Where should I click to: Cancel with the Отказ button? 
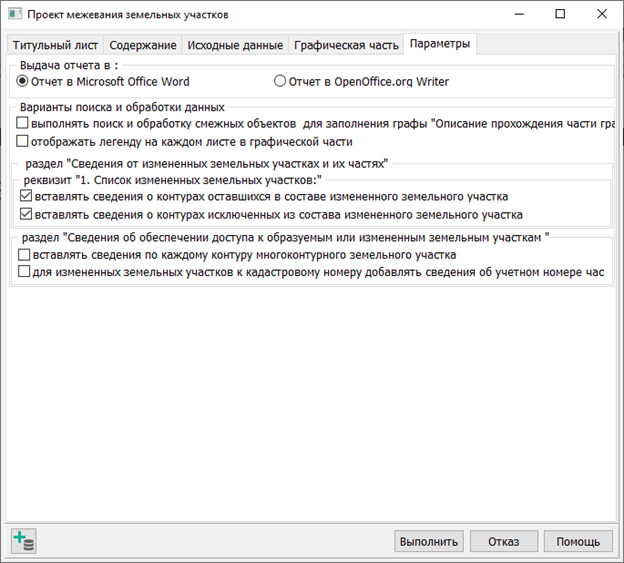click(x=504, y=542)
